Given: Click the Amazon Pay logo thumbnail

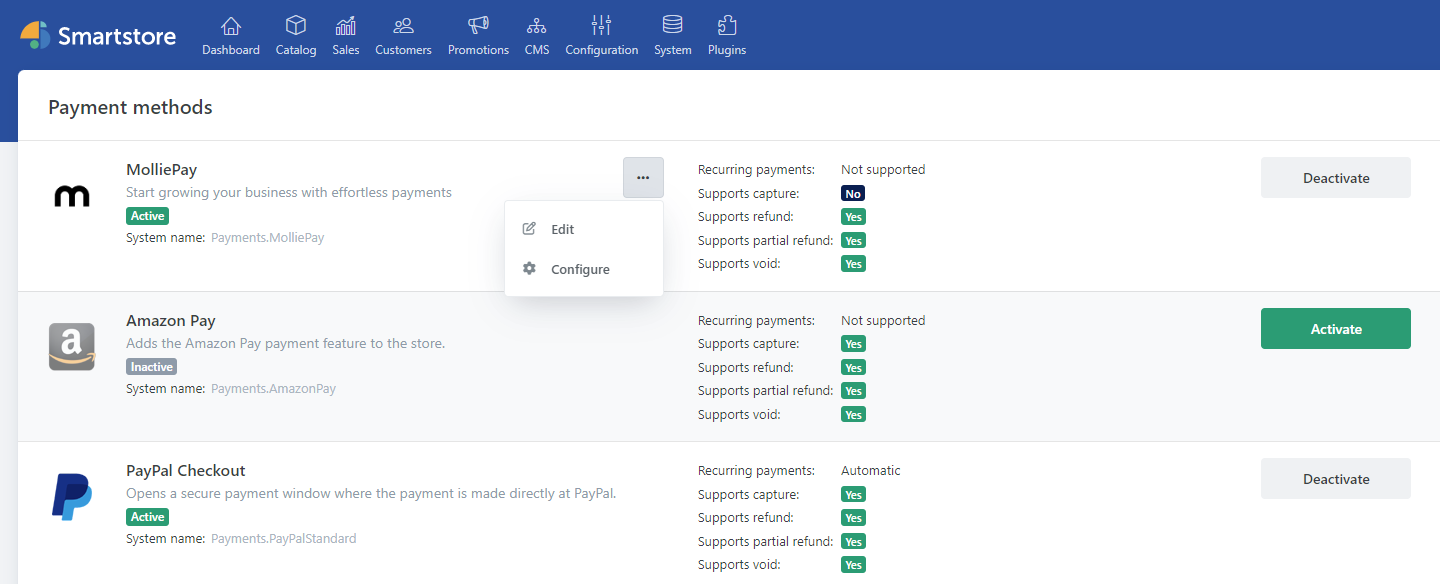Looking at the screenshot, I should [x=72, y=347].
